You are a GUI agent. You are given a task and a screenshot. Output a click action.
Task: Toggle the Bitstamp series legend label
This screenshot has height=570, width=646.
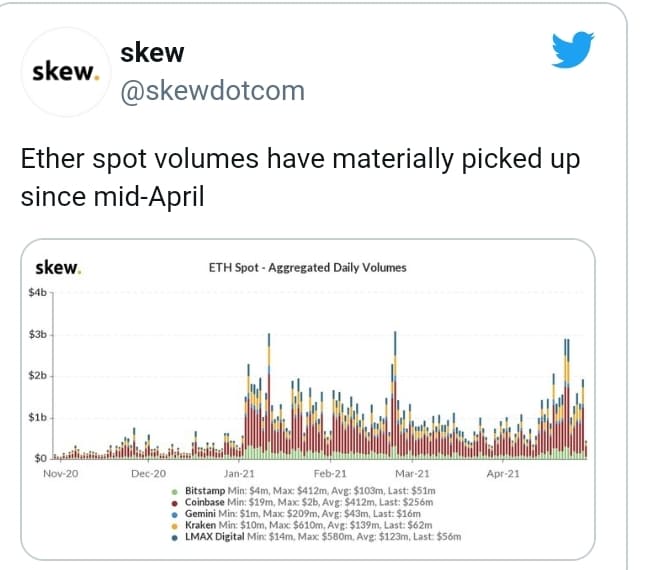tap(205, 491)
